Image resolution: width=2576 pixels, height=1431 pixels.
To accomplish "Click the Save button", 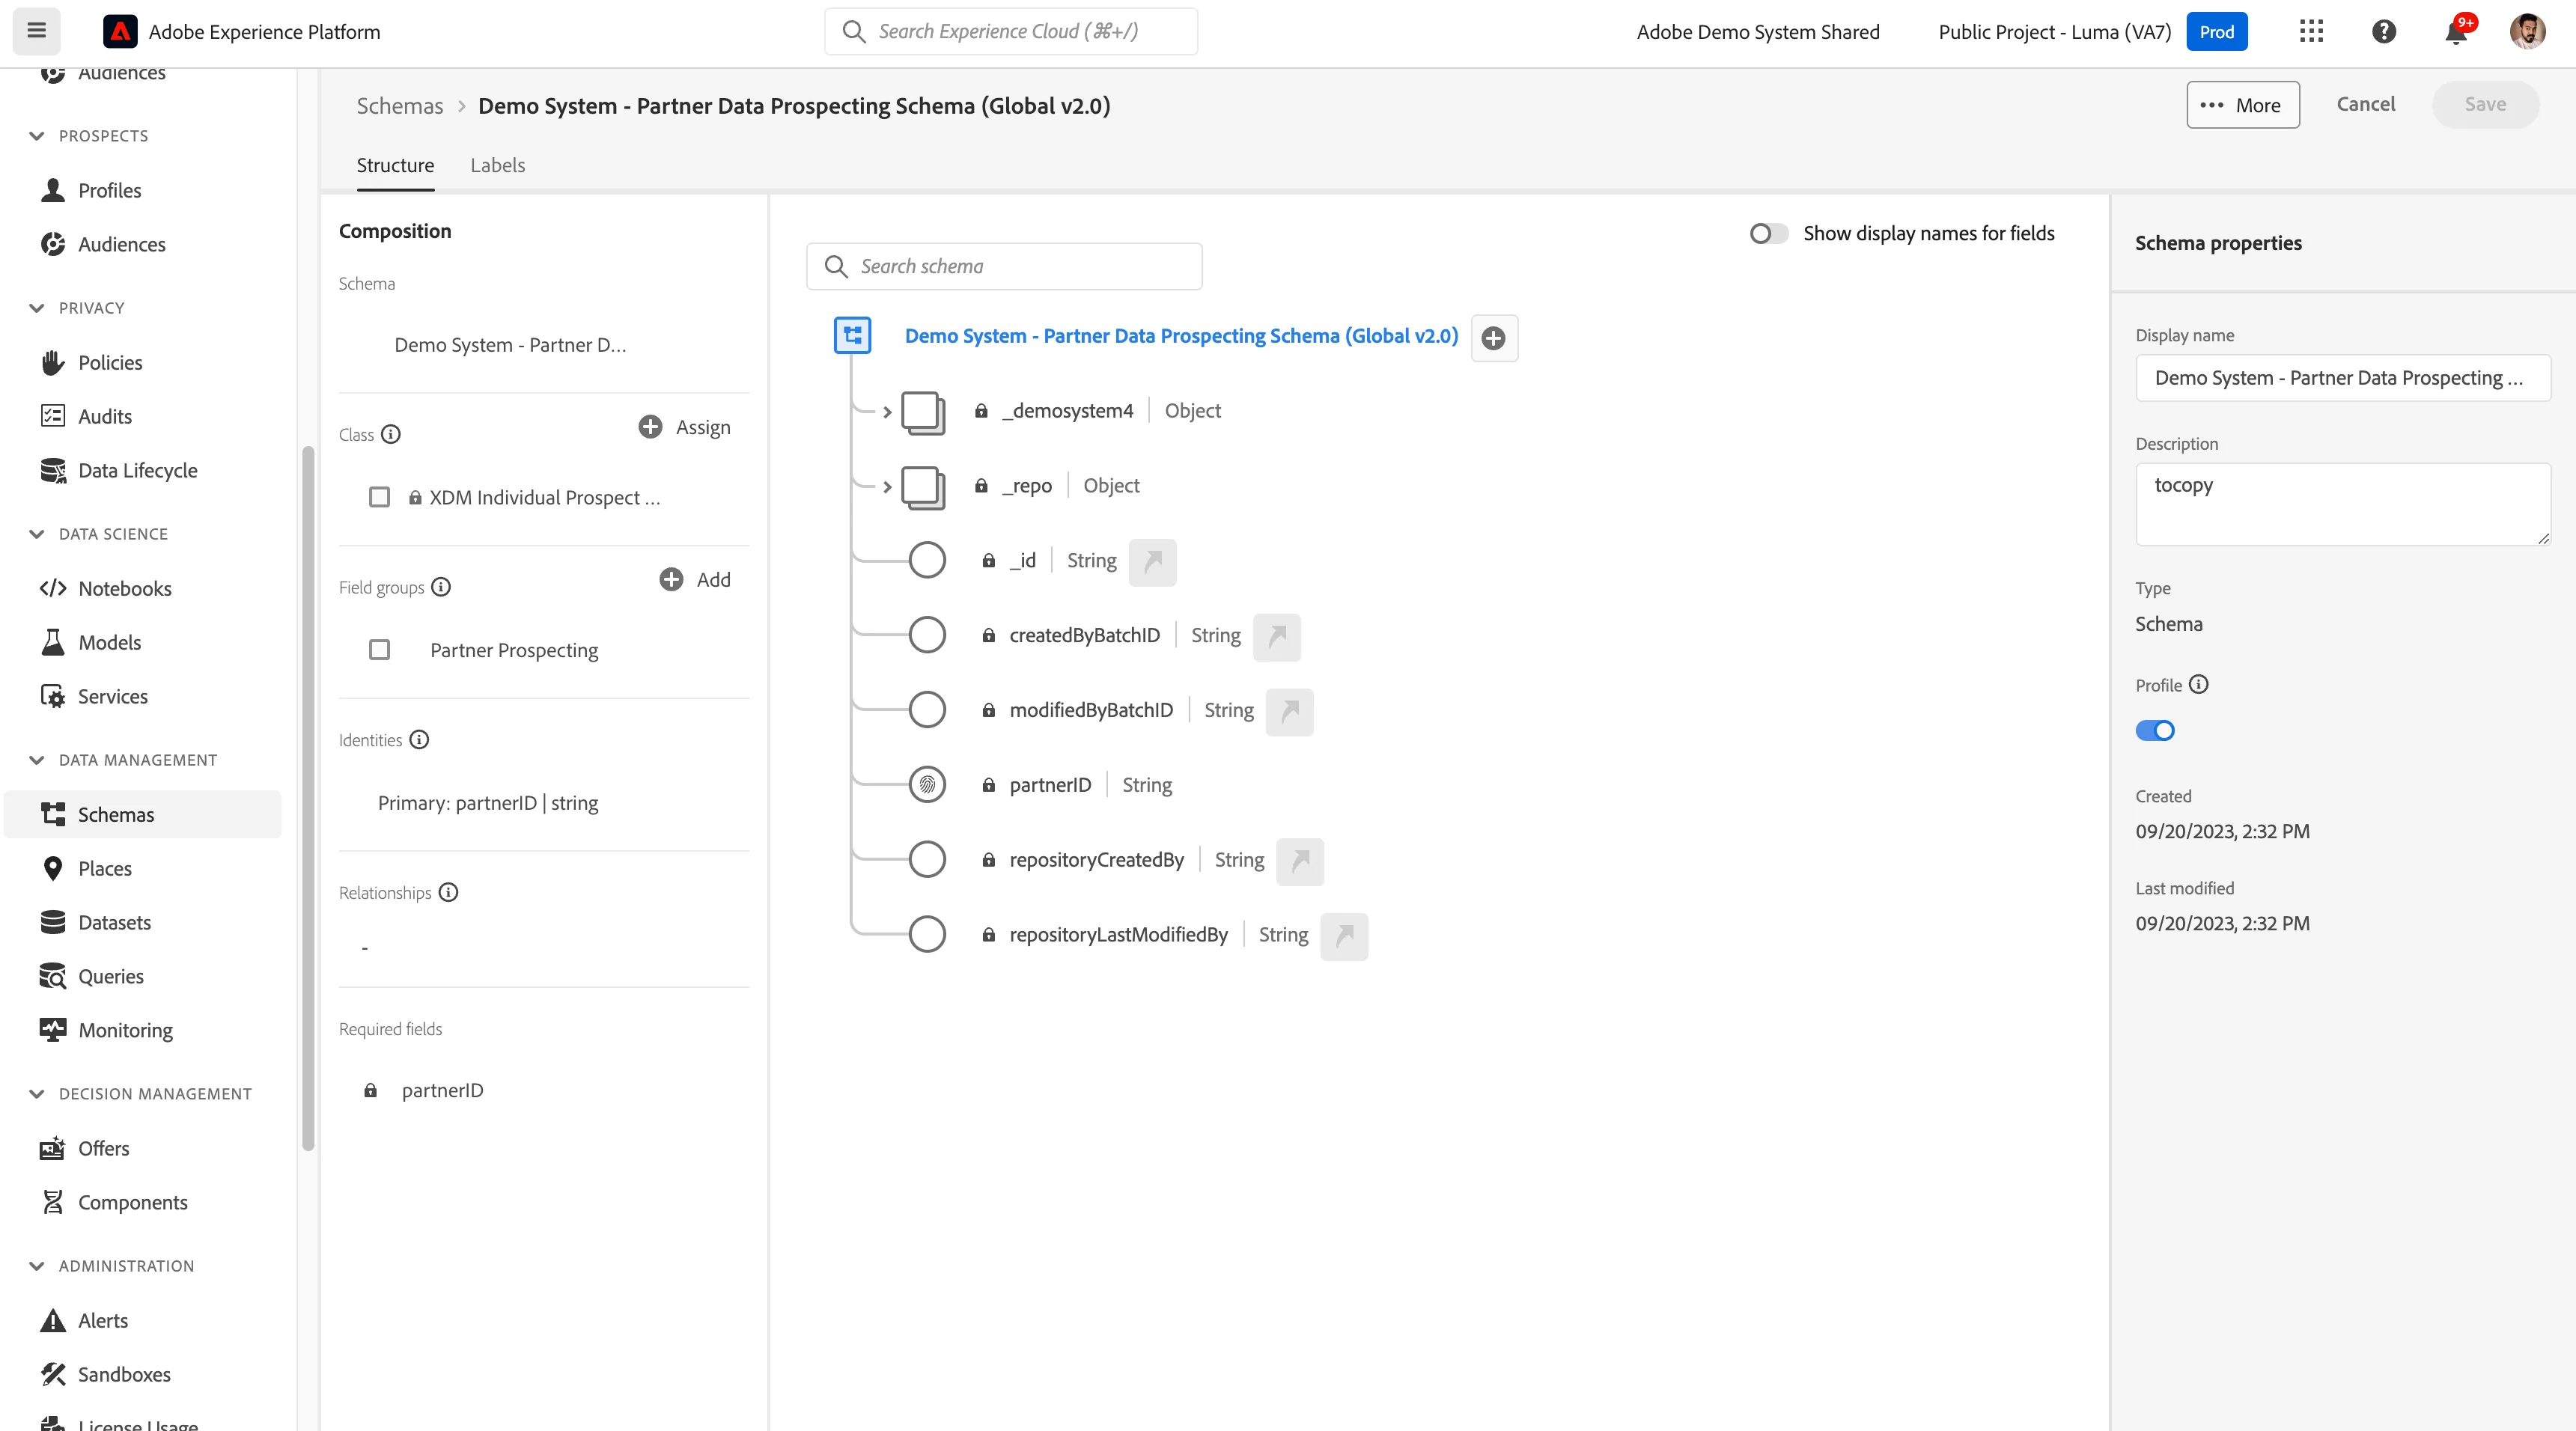I will pos(2485,104).
